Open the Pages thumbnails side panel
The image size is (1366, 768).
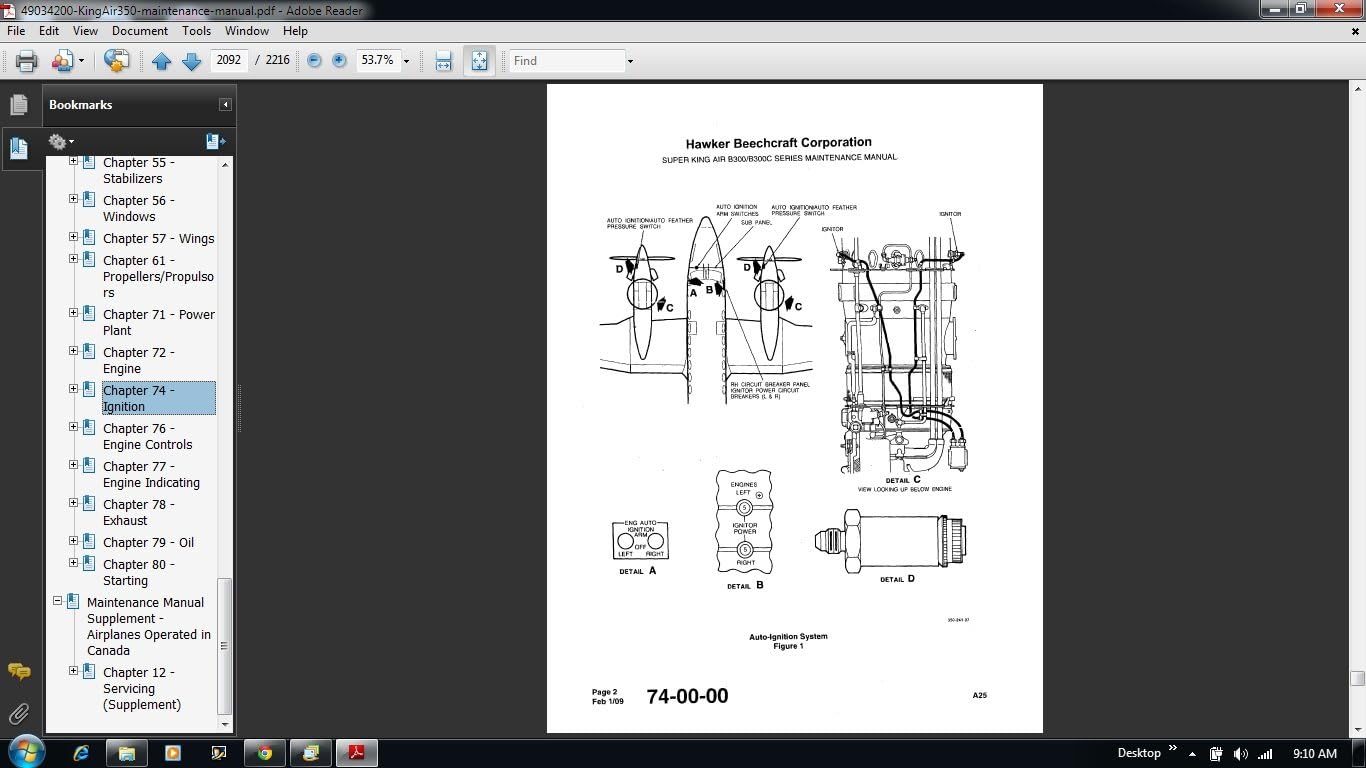coord(18,105)
